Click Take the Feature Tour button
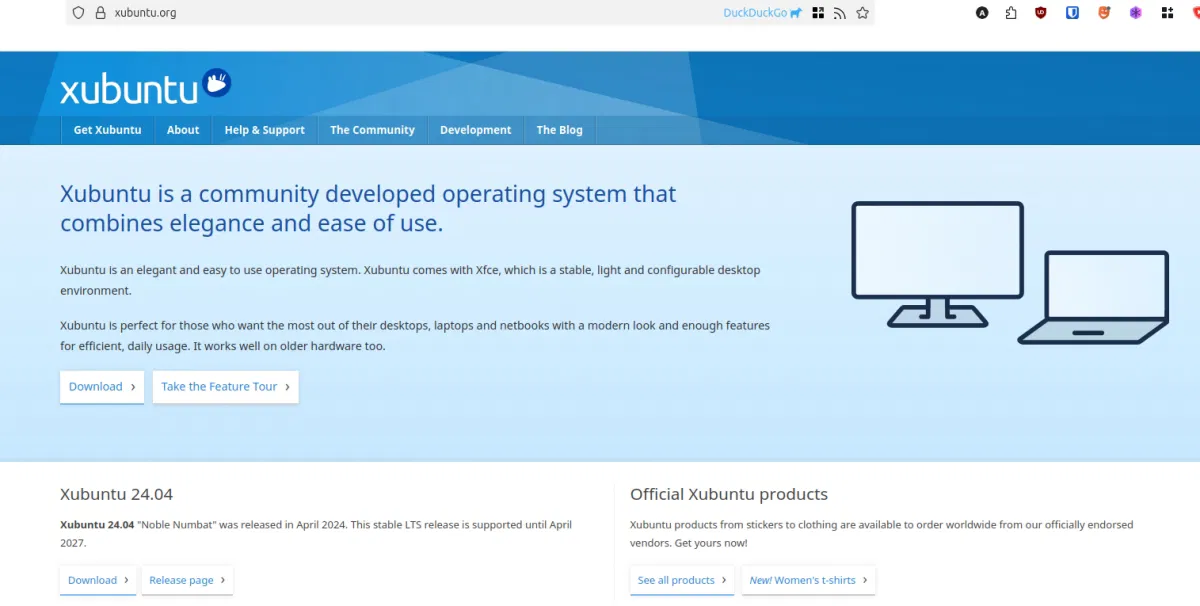Image resolution: width=1200 pixels, height=606 pixels. pos(225,387)
